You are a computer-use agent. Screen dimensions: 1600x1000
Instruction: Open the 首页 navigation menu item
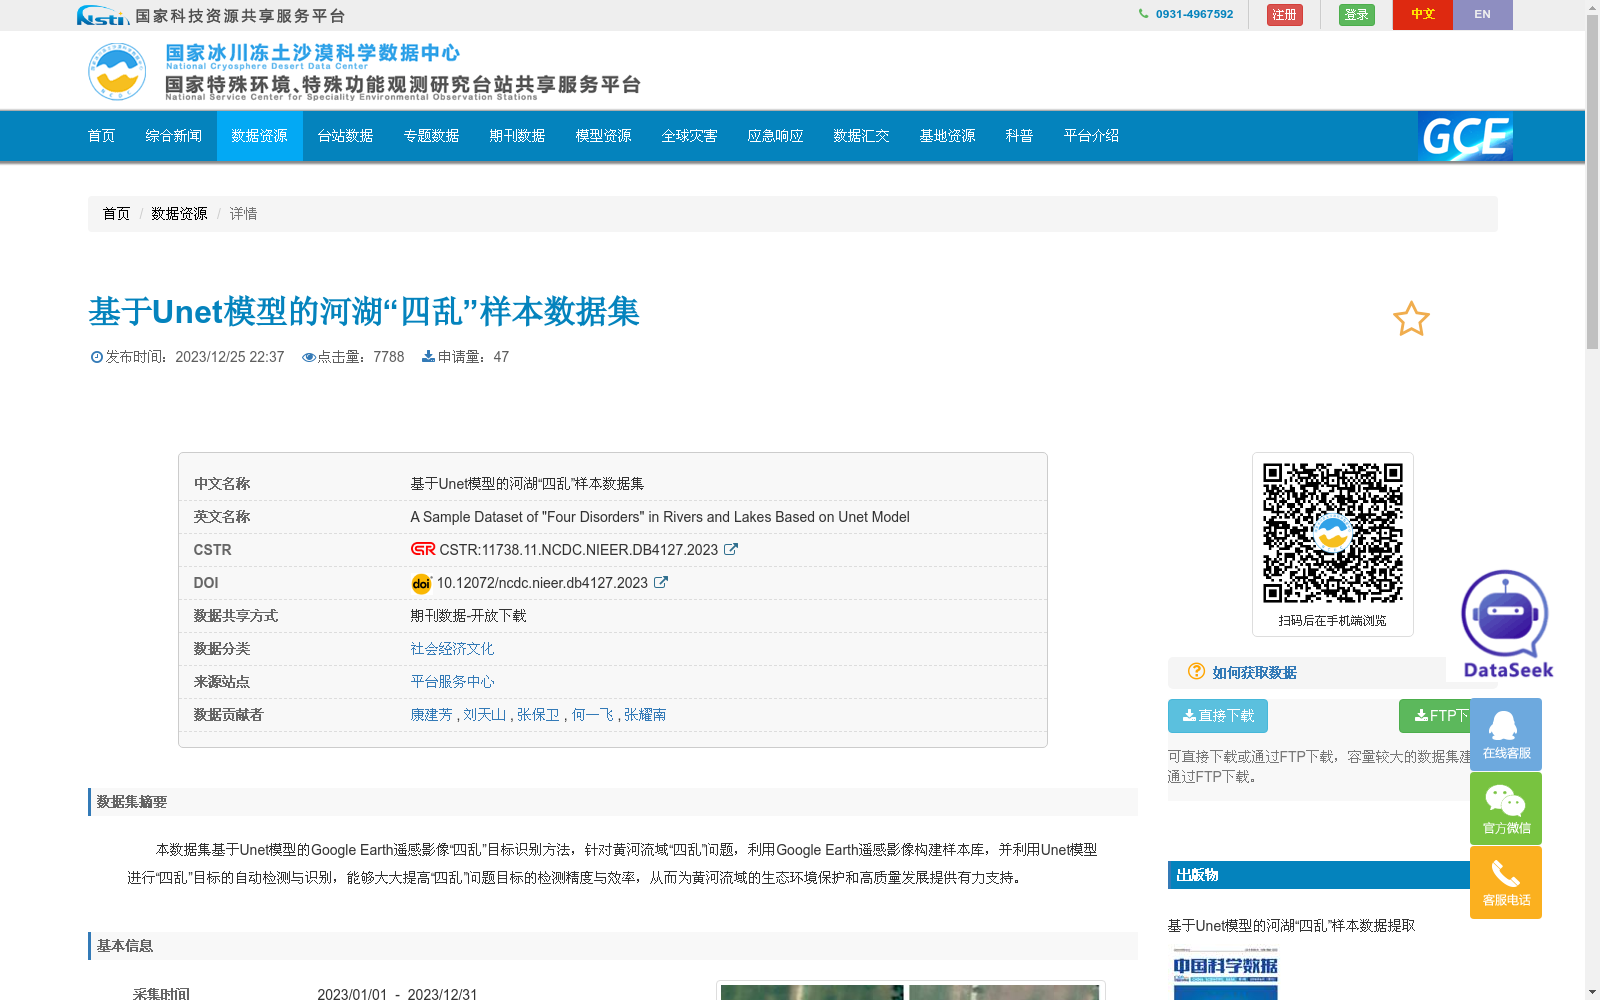click(x=101, y=136)
